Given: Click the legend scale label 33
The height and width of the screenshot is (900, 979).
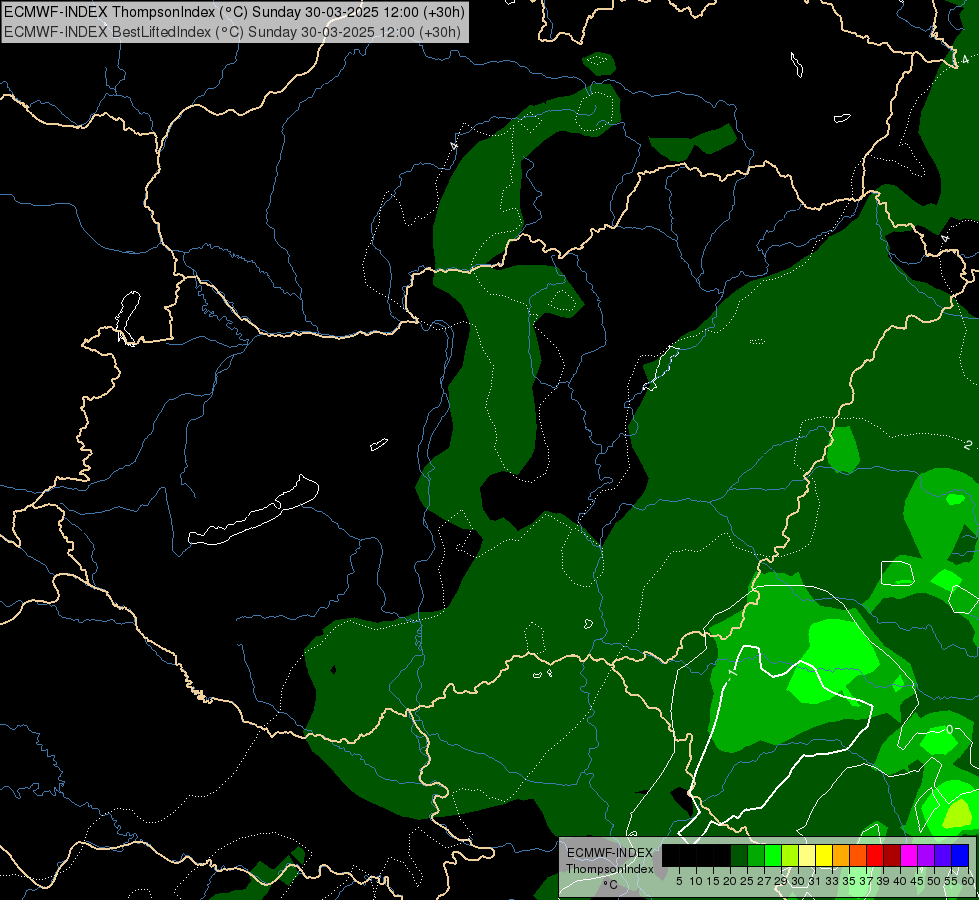Looking at the screenshot, I should tap(832, 881).
